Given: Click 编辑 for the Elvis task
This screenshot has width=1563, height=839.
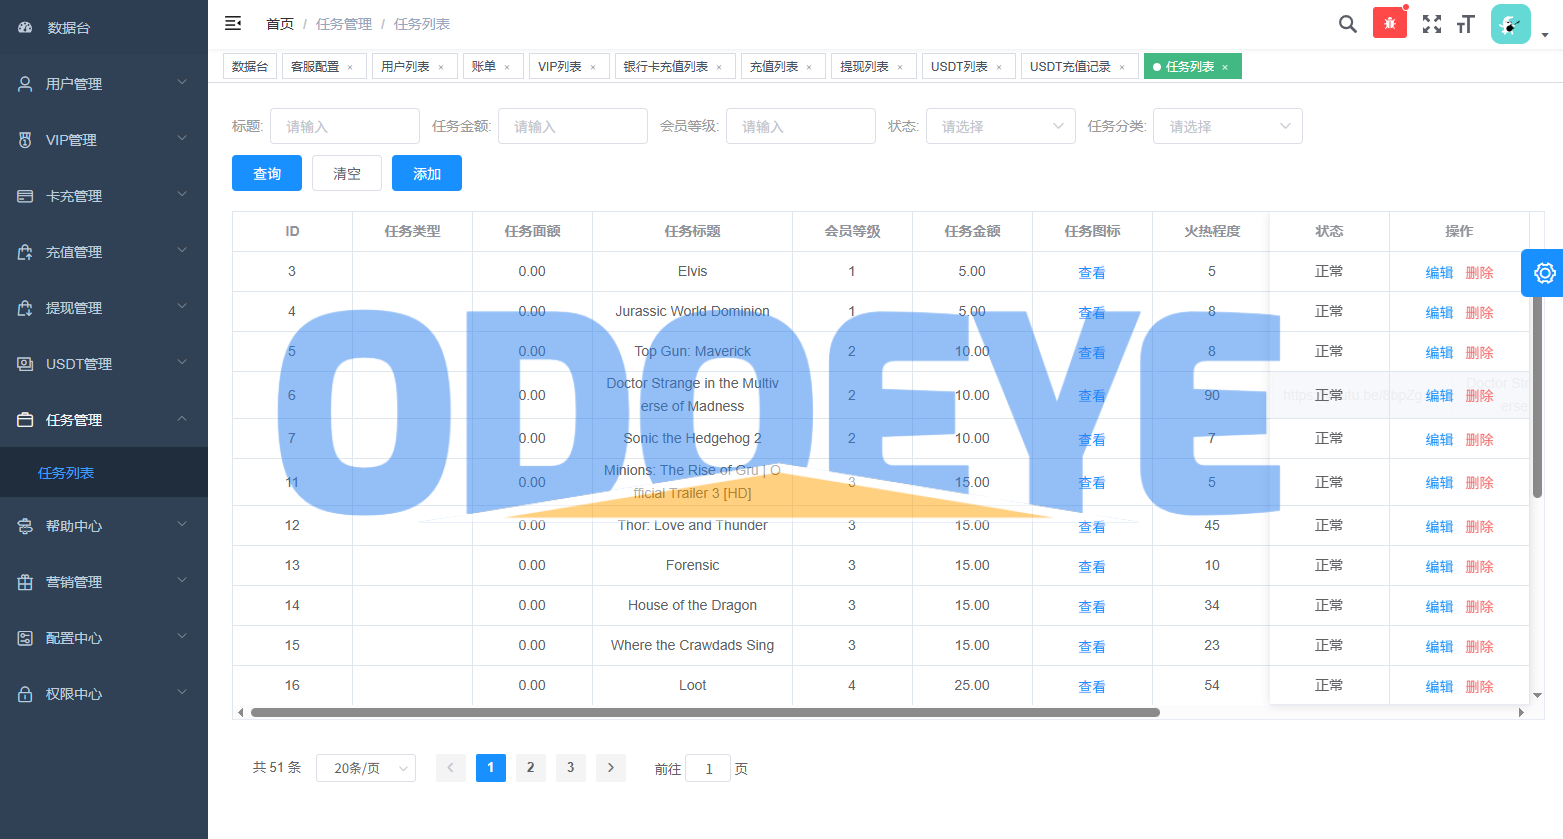Looking at the screenshot, I should pos(1438,272).
